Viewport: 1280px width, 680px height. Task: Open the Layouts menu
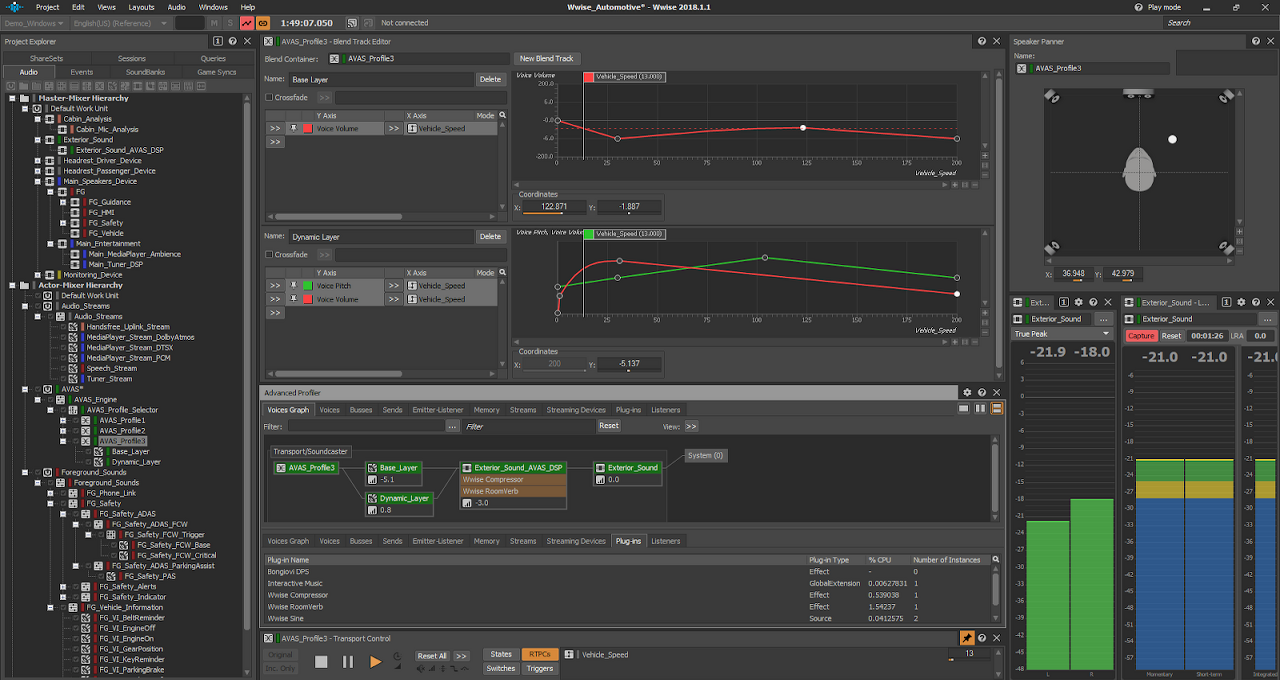[141, 7]
